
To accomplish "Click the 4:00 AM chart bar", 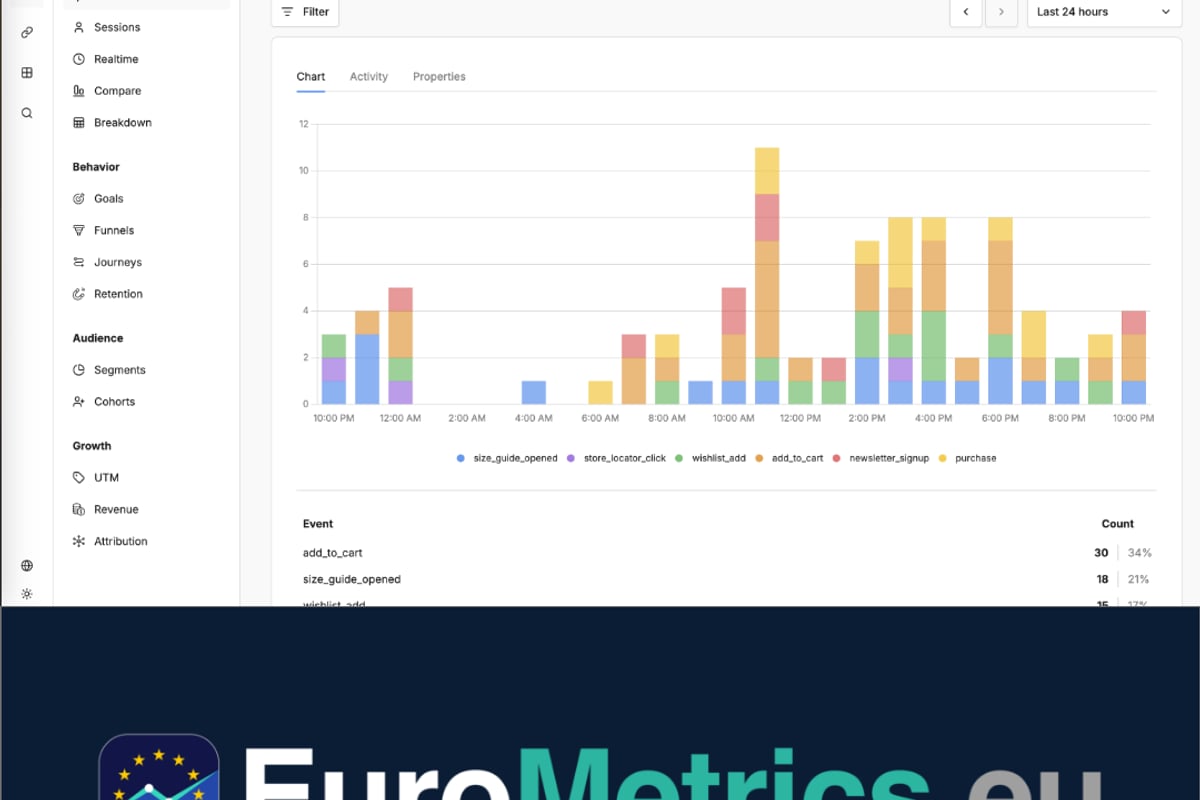I will pos(534,392).
